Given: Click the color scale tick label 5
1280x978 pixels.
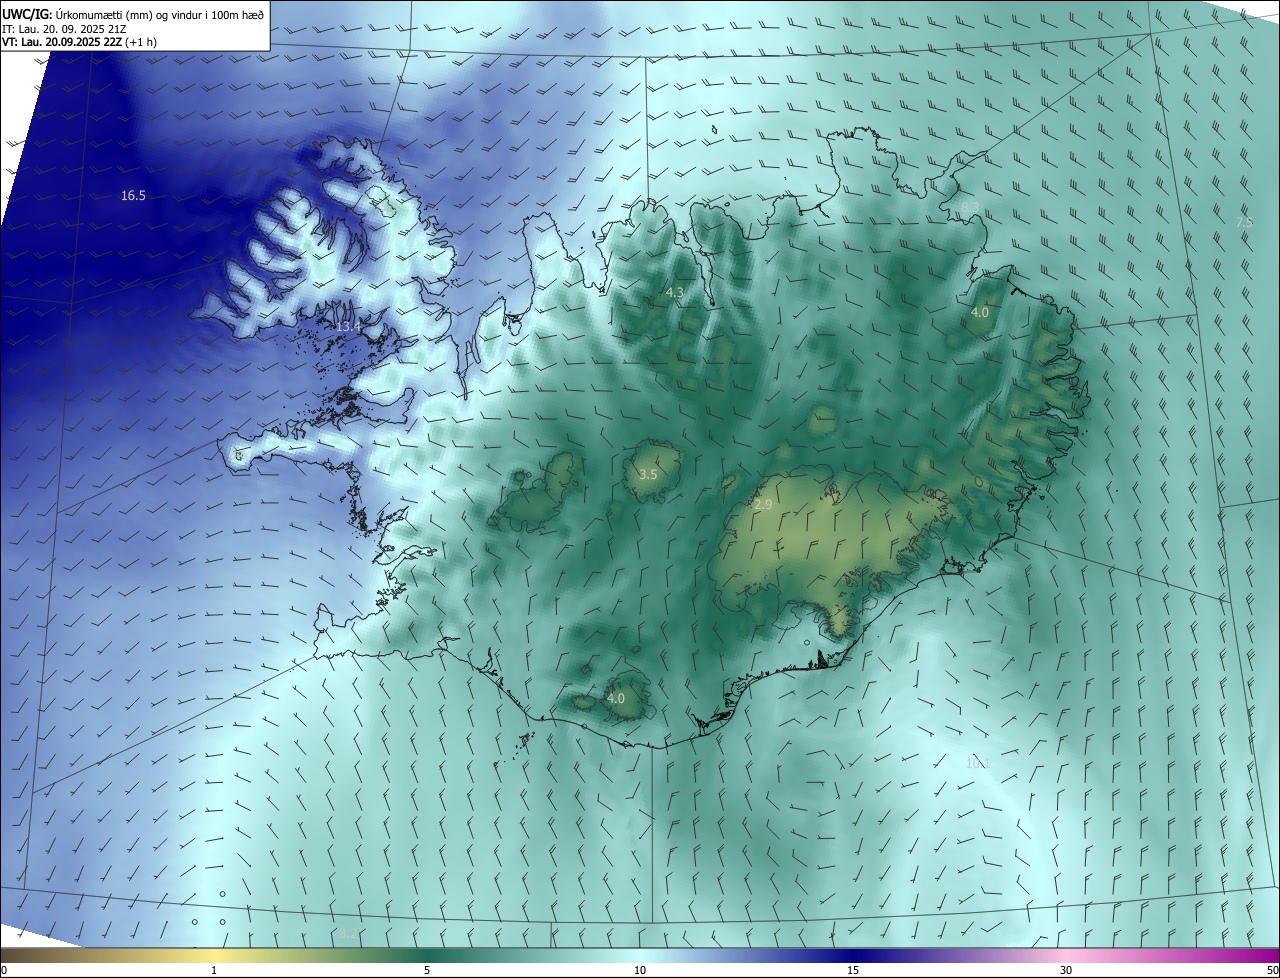Looking at the screenshot, I should coord(427,970).
